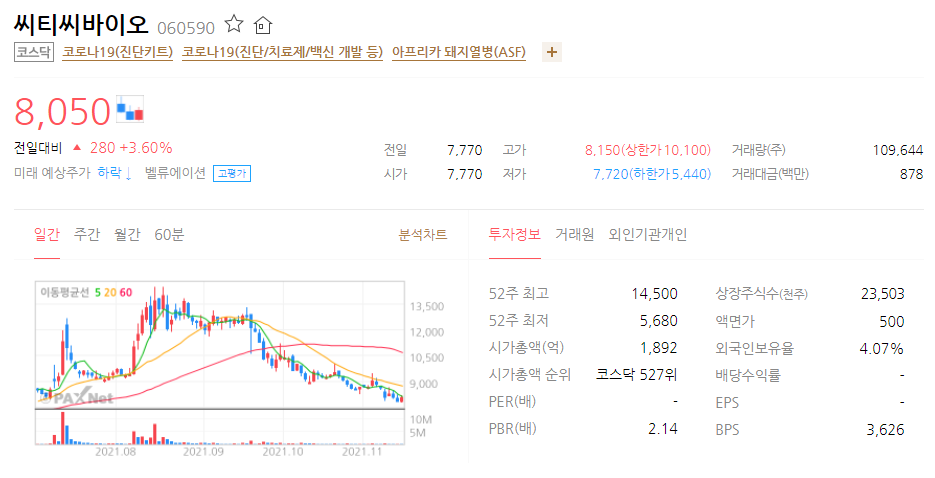Click the 고평가 valuation badge

point(232,173)
